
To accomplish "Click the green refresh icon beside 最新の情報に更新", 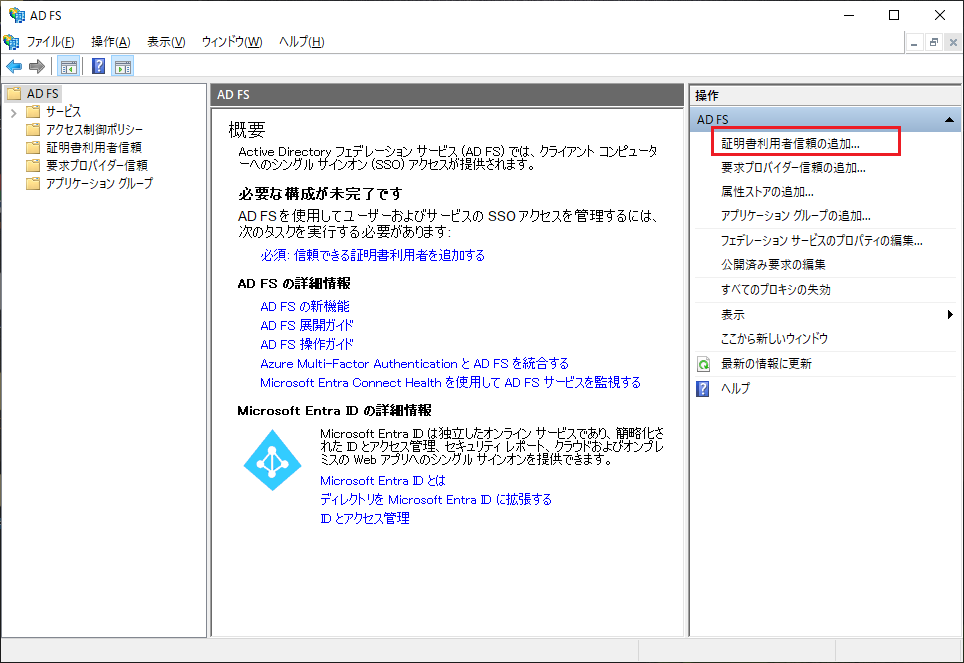I will pos(703,364).
